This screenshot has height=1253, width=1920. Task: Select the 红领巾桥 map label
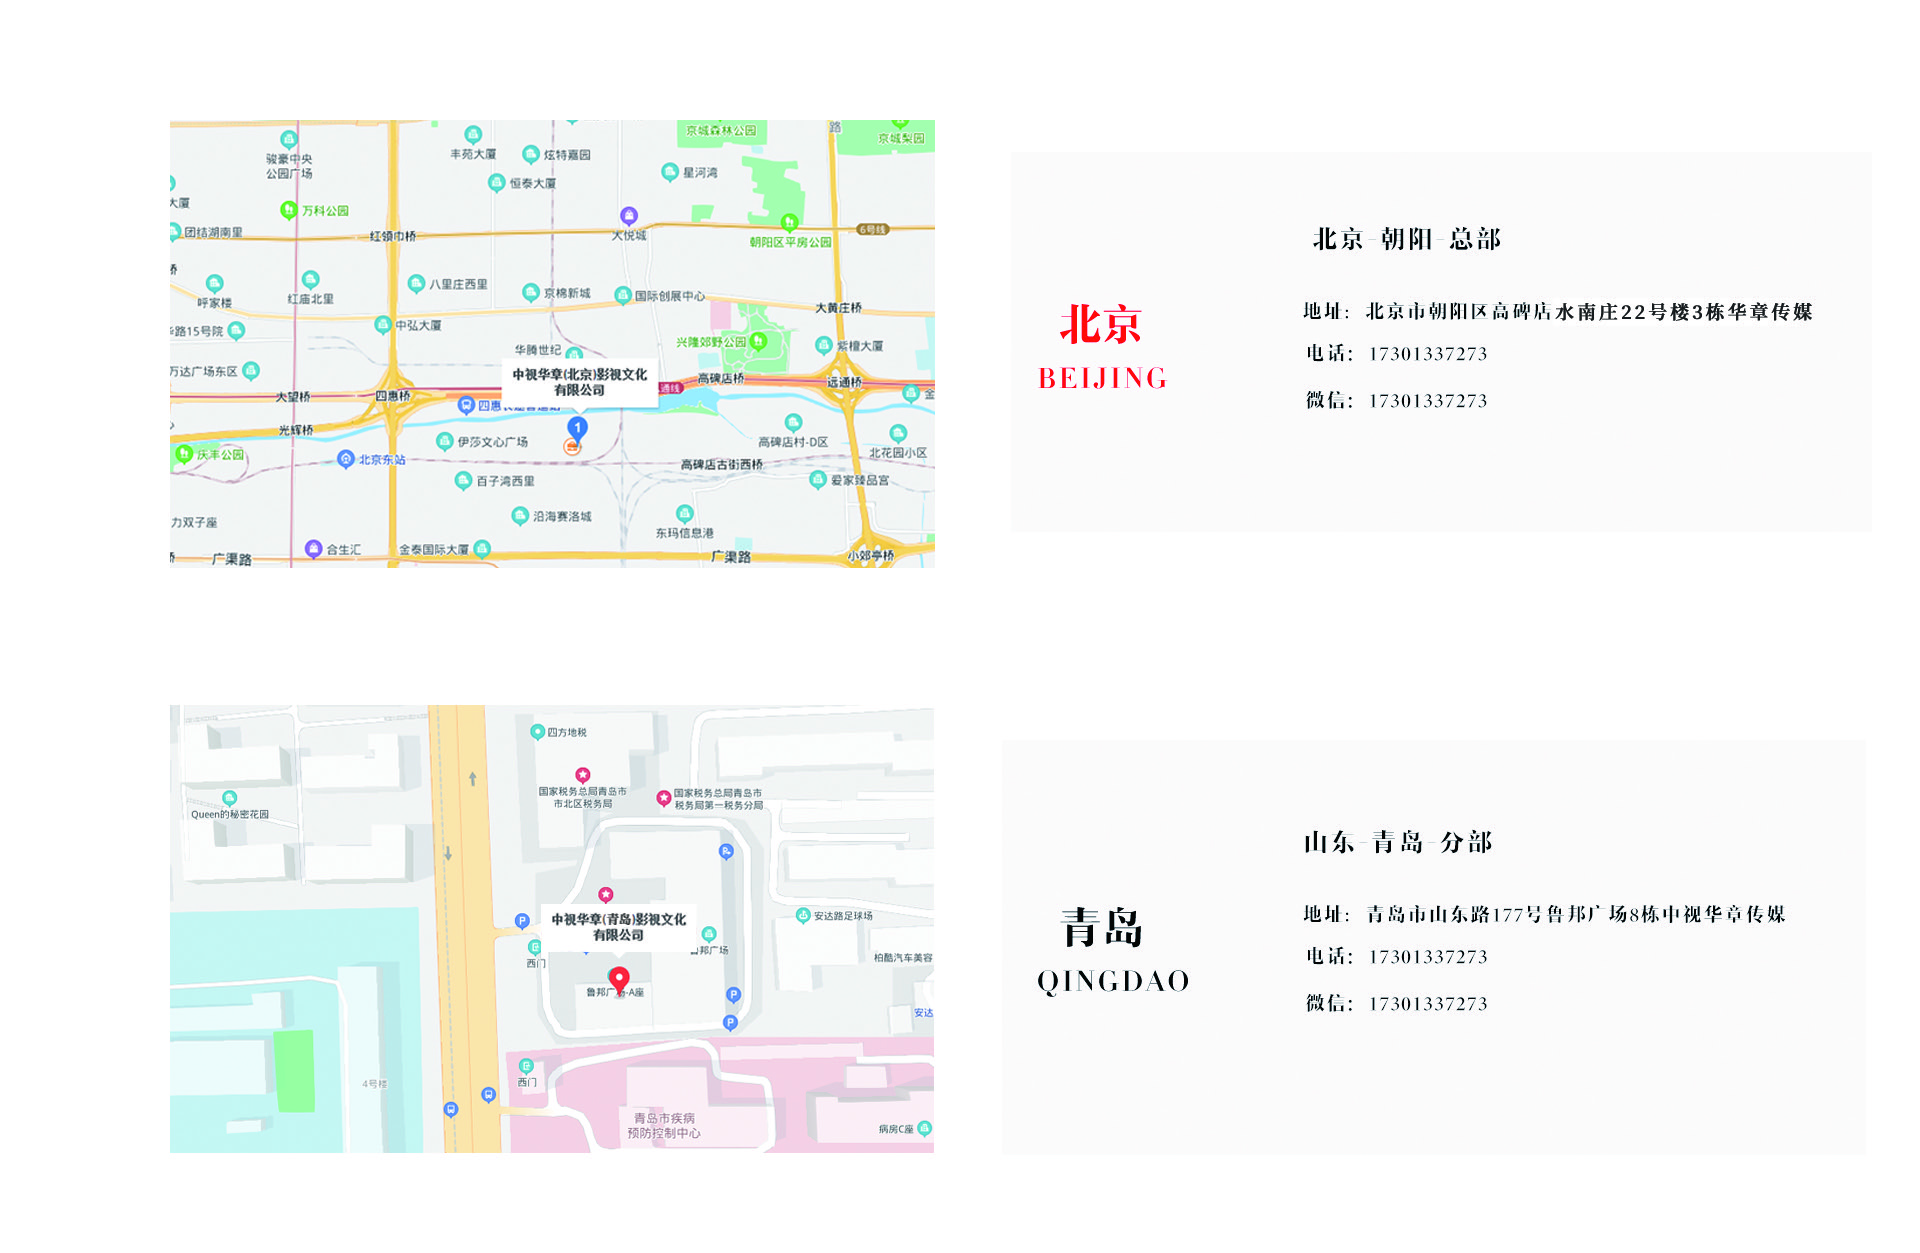point(392,236)
